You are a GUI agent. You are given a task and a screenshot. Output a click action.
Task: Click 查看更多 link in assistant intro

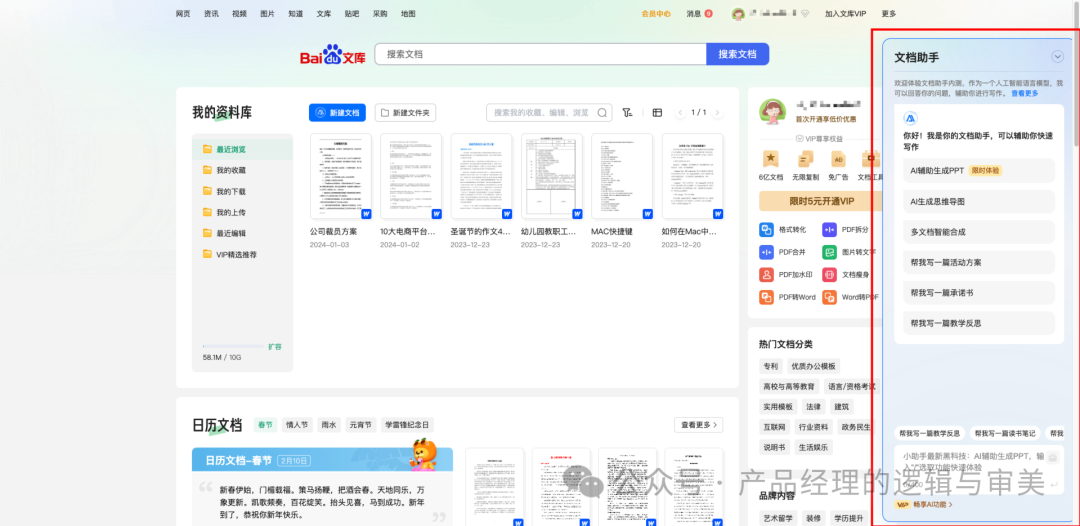coord(1024,93)
